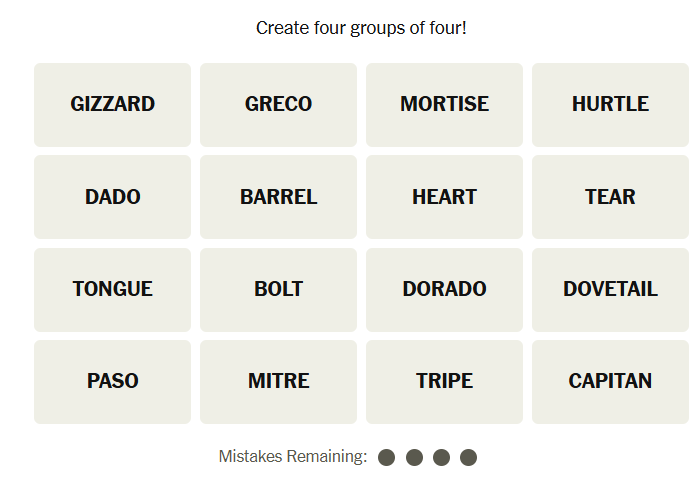The image size is (700, 481).
Task: Click the "Mistakes Remaining:" label
Action: pos(293,457)
